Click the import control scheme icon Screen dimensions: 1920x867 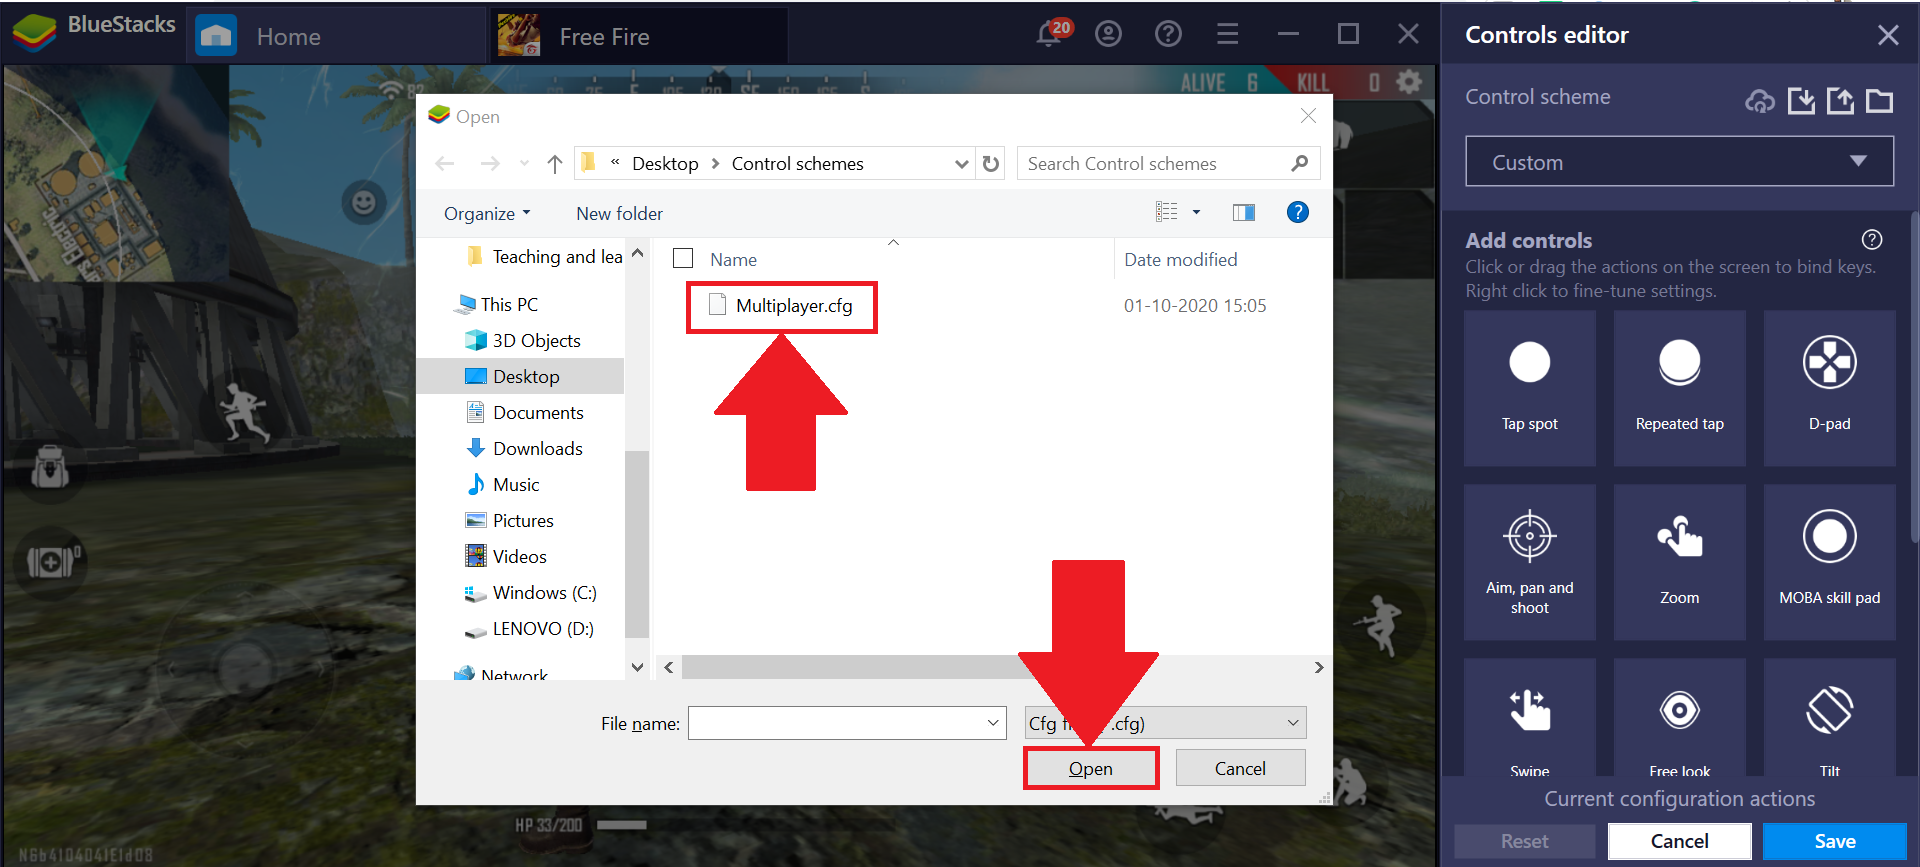[x=1801, y=100]
